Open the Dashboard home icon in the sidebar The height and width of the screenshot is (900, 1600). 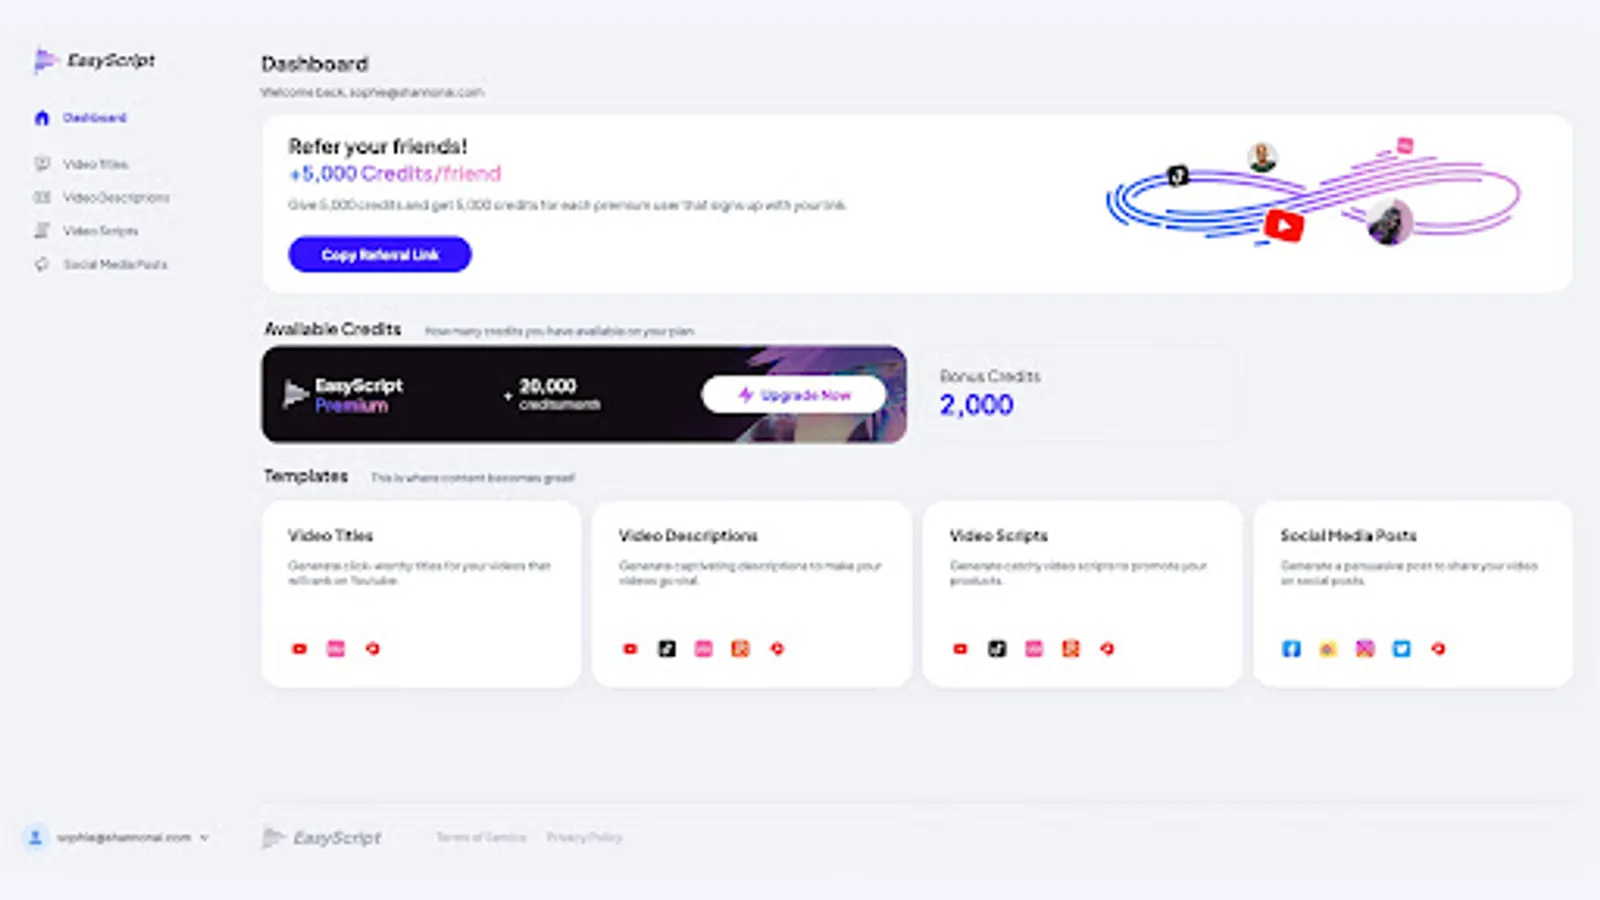pos(42,118)
